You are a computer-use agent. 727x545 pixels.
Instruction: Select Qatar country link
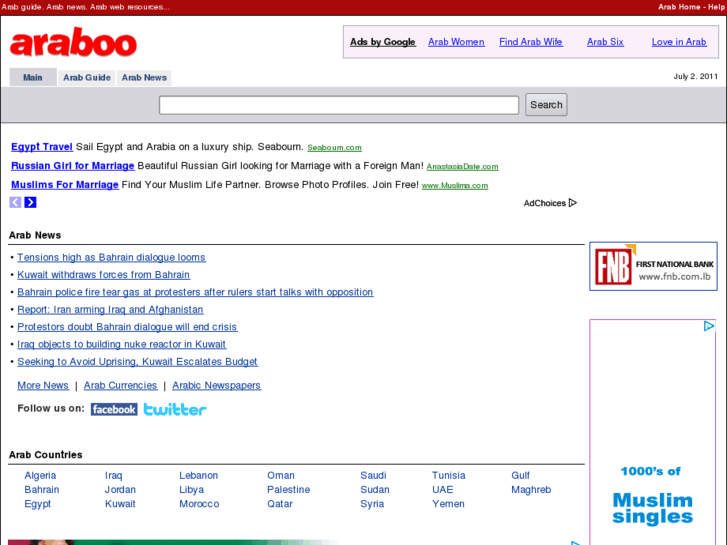coord(280,504)
